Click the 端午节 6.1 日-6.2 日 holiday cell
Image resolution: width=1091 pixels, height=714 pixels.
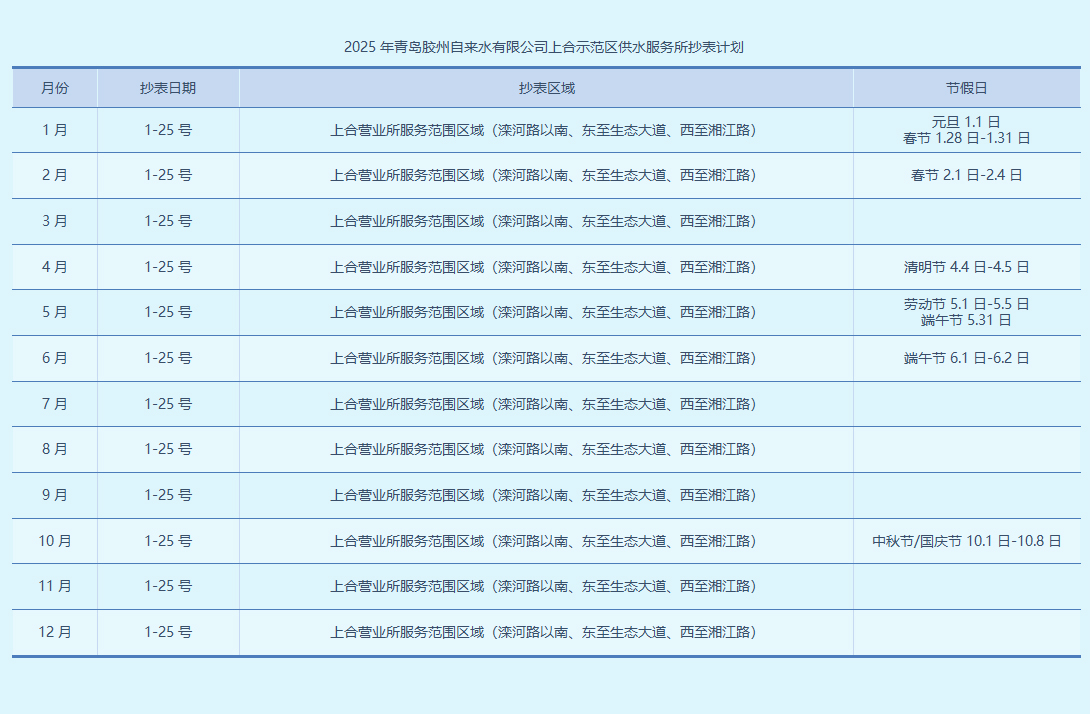(x=966, y=358)
